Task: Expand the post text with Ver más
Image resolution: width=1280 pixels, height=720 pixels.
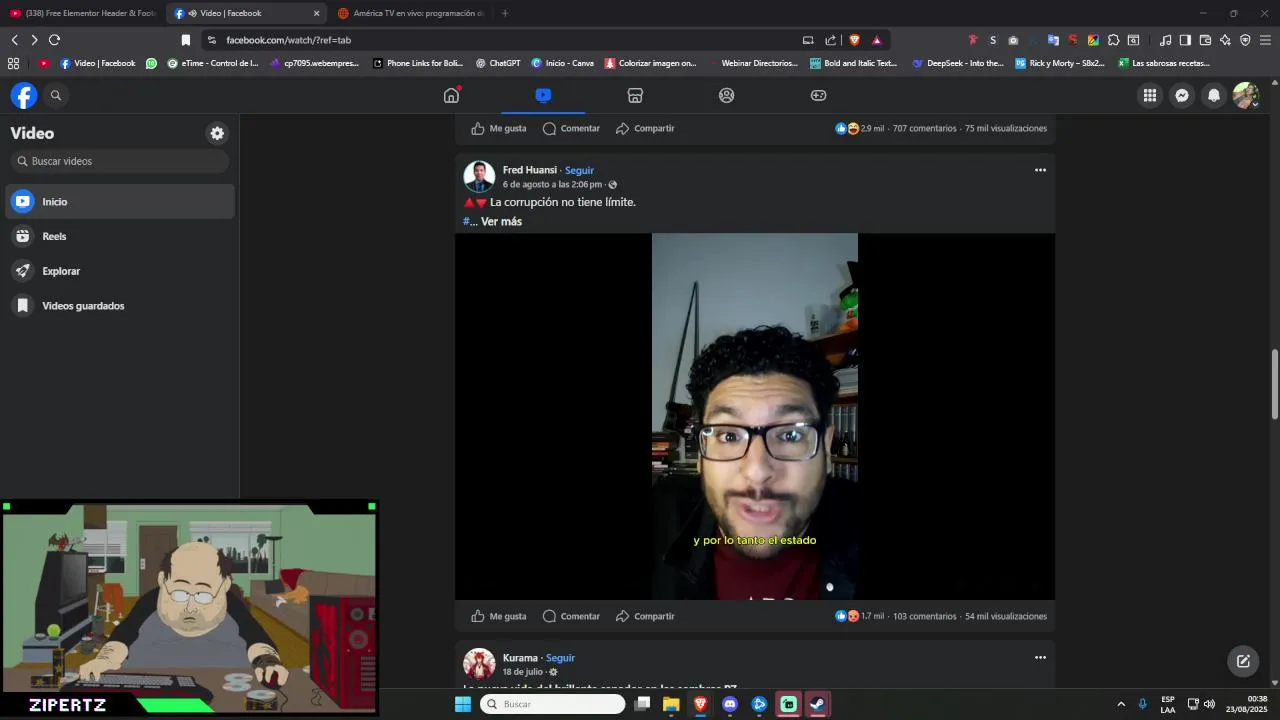Action: [x=501, y=221]
